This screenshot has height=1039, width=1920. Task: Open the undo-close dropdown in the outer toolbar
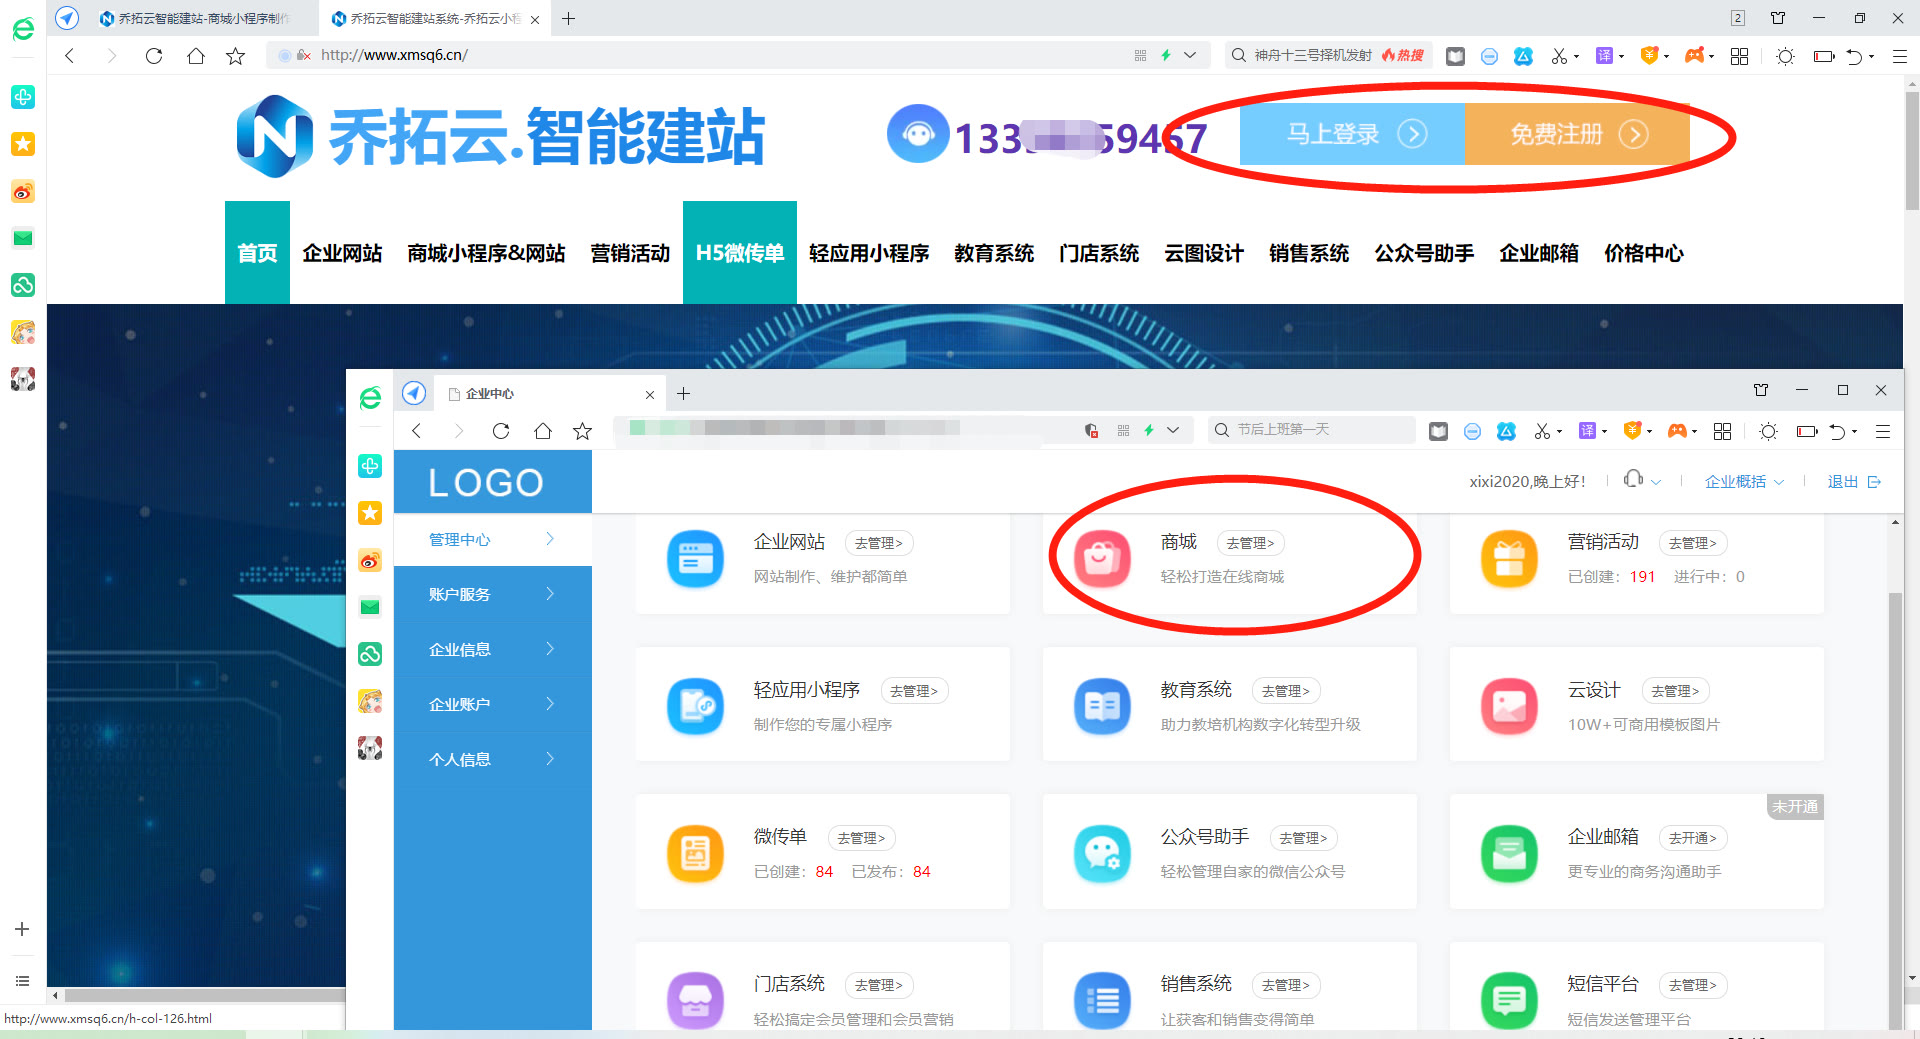(x=1871, y=56)
